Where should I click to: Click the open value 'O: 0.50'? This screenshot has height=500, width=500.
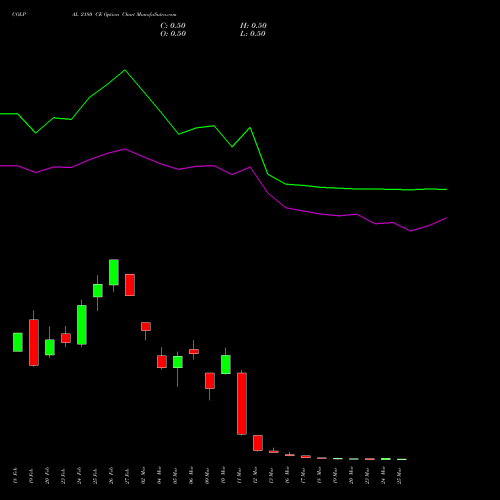click(x=173, y=34)
